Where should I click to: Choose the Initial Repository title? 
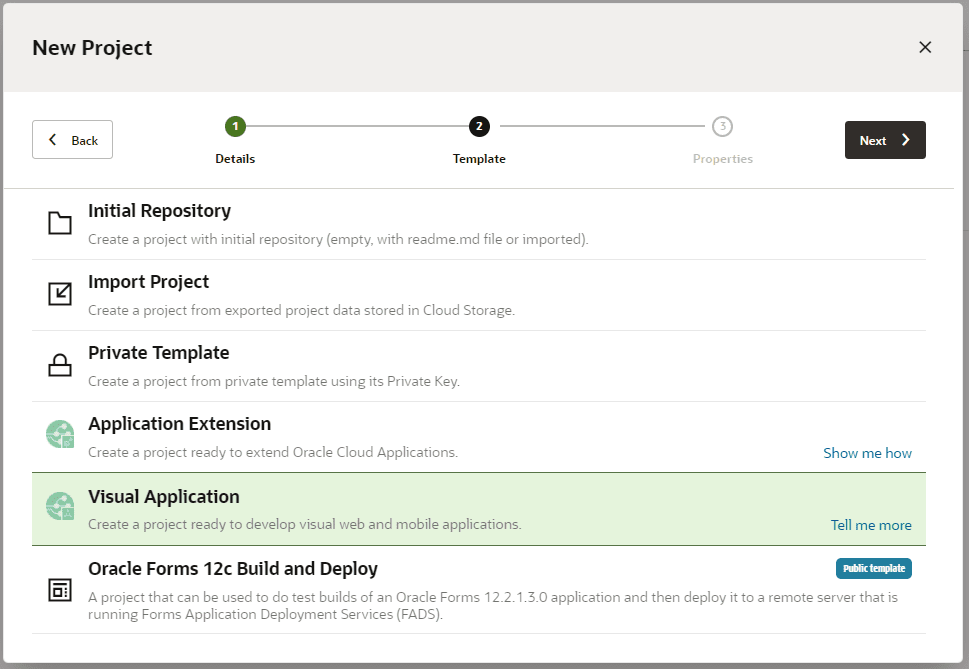coord(159,211)
